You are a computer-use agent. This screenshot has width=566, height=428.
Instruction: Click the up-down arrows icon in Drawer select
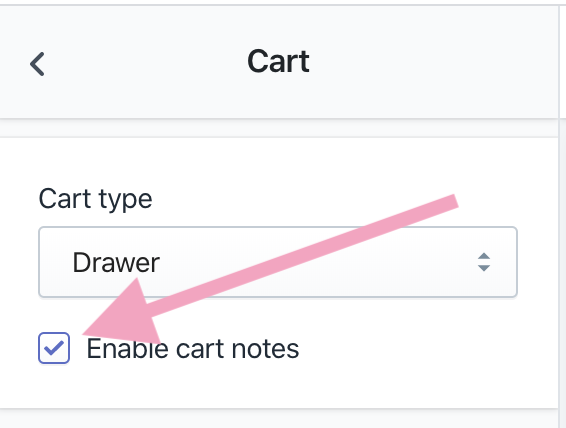pos(484,262)
